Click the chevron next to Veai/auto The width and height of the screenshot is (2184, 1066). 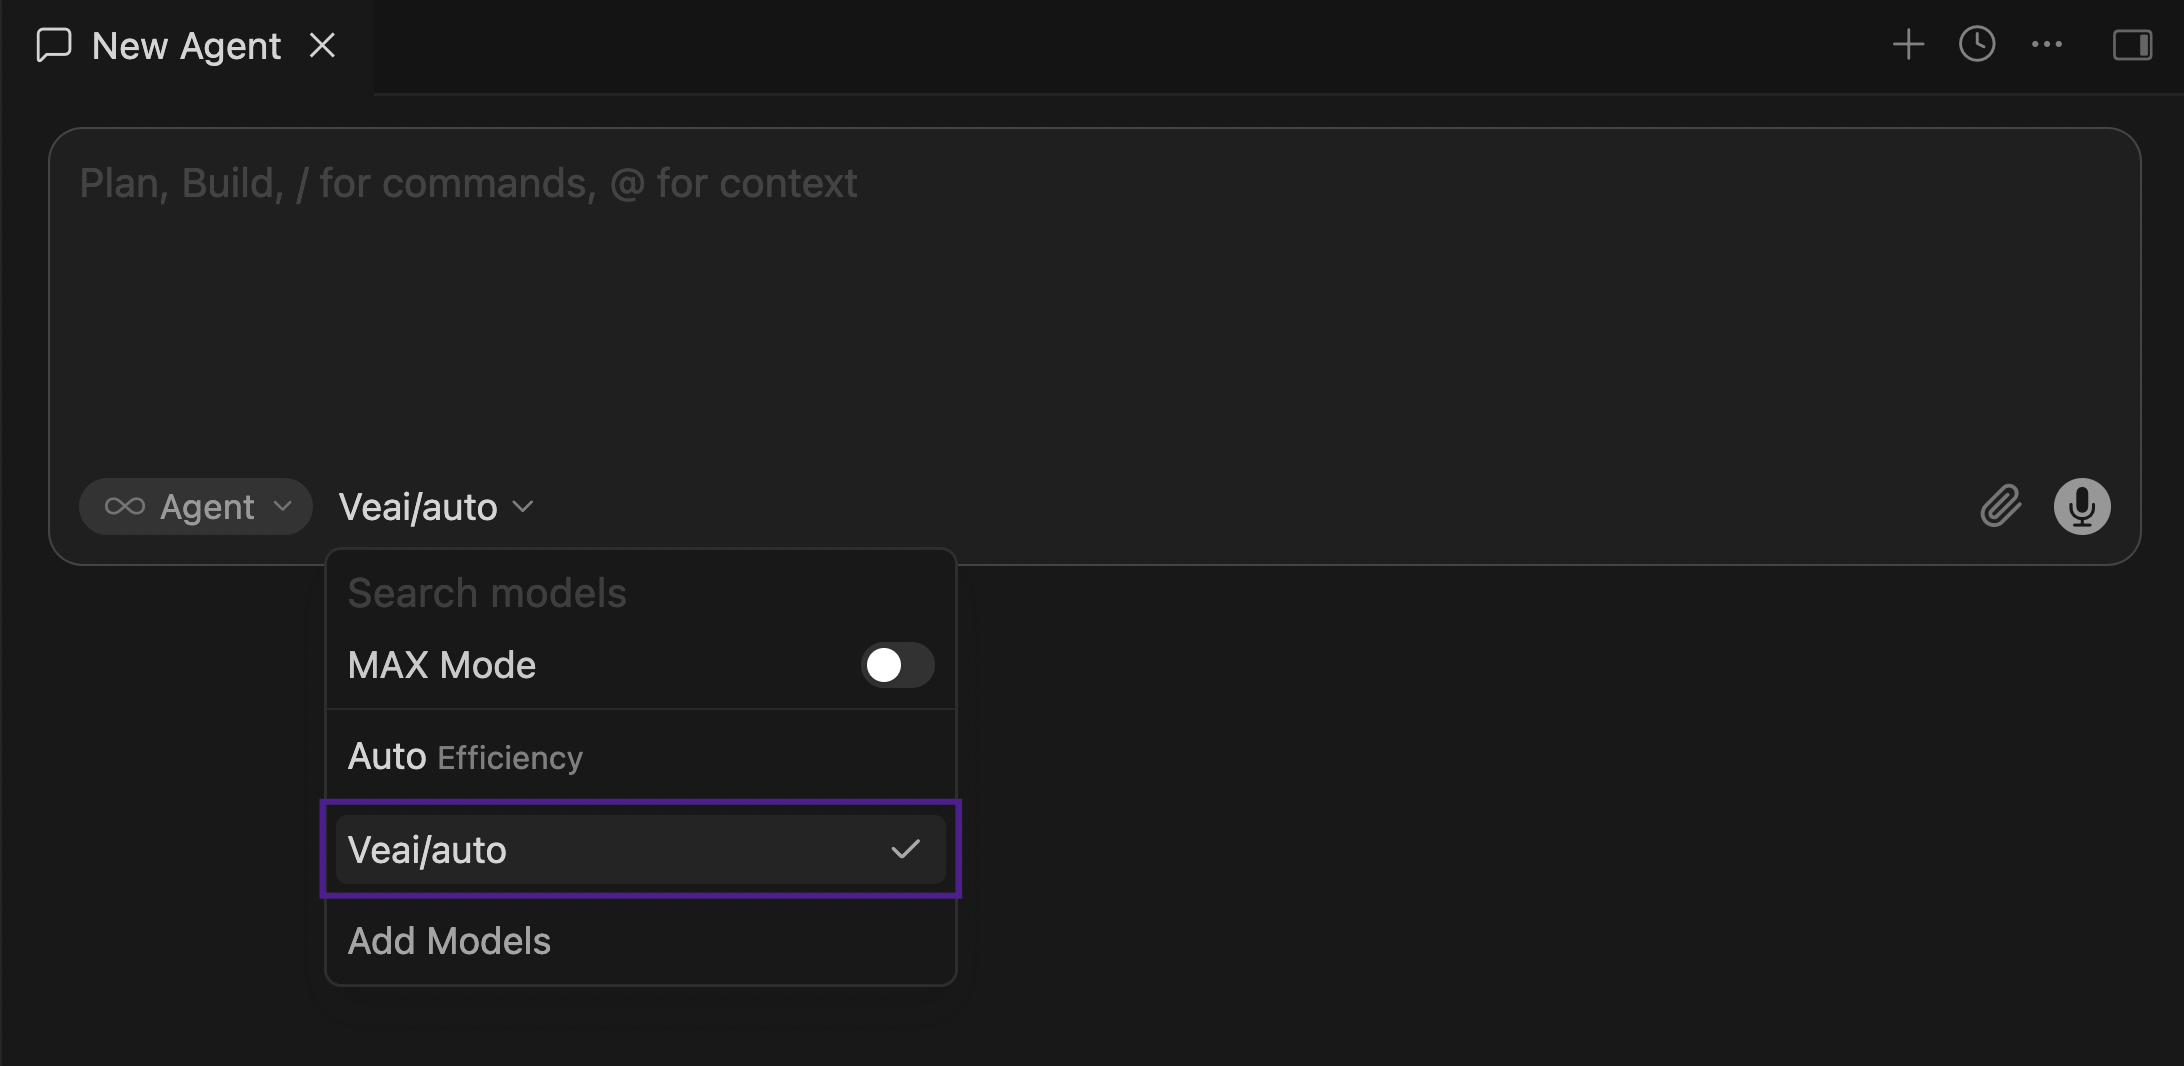(523, 507)
